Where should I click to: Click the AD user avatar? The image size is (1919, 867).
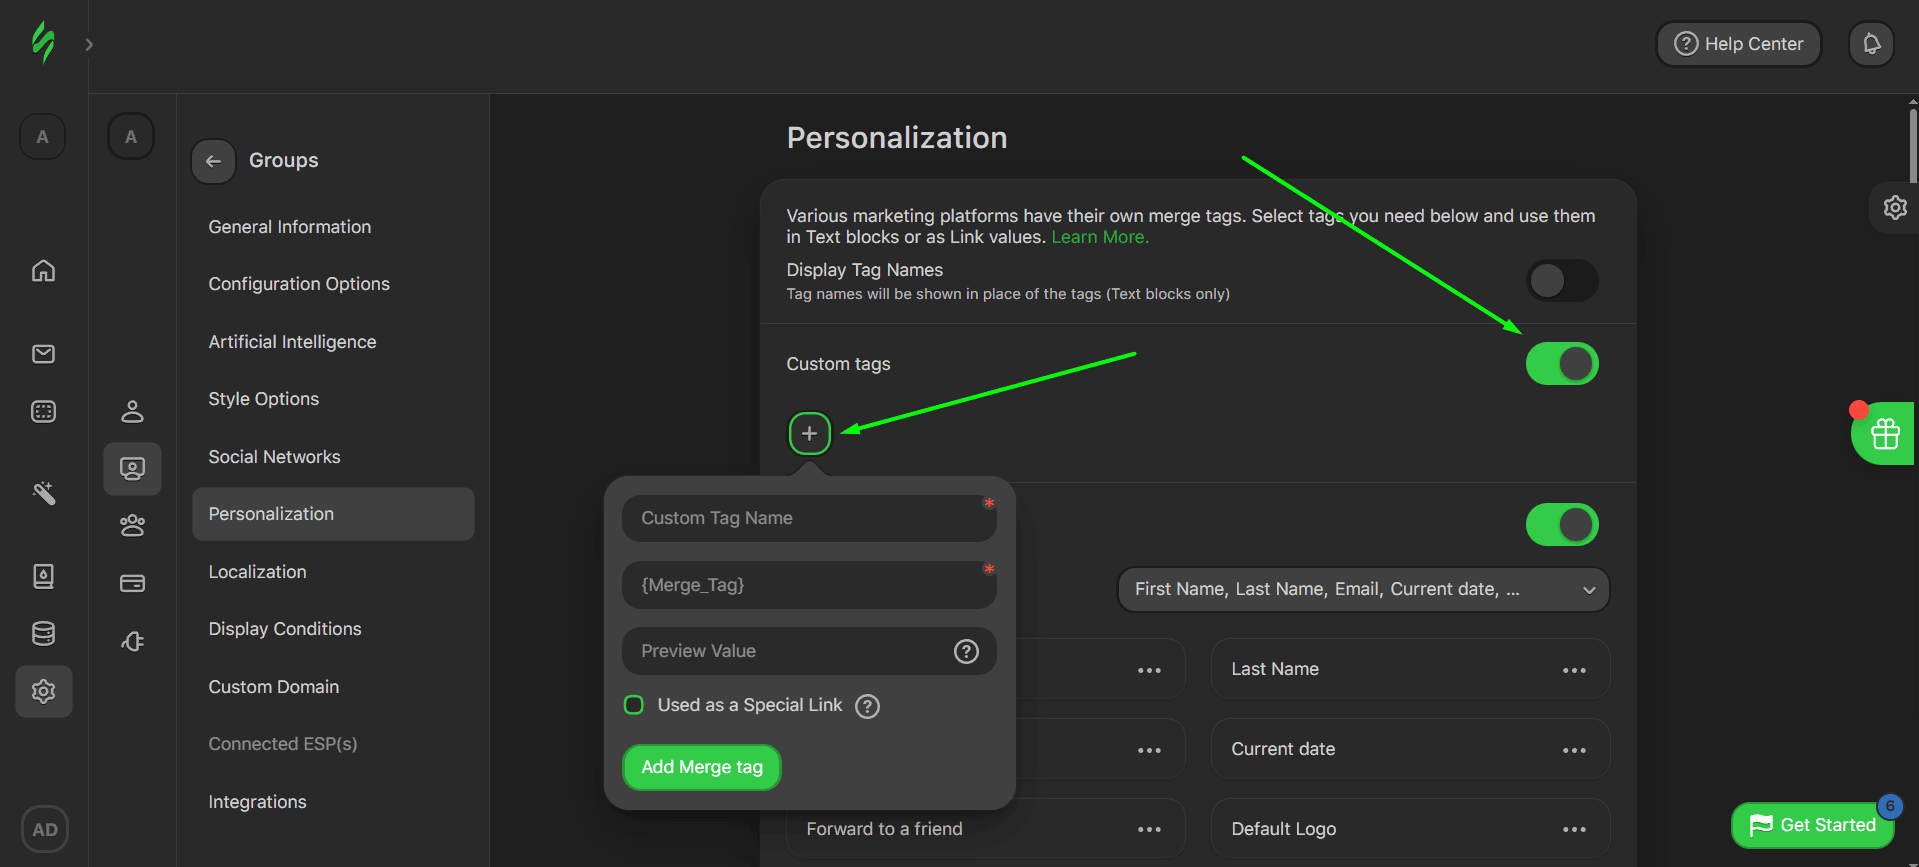45,829
